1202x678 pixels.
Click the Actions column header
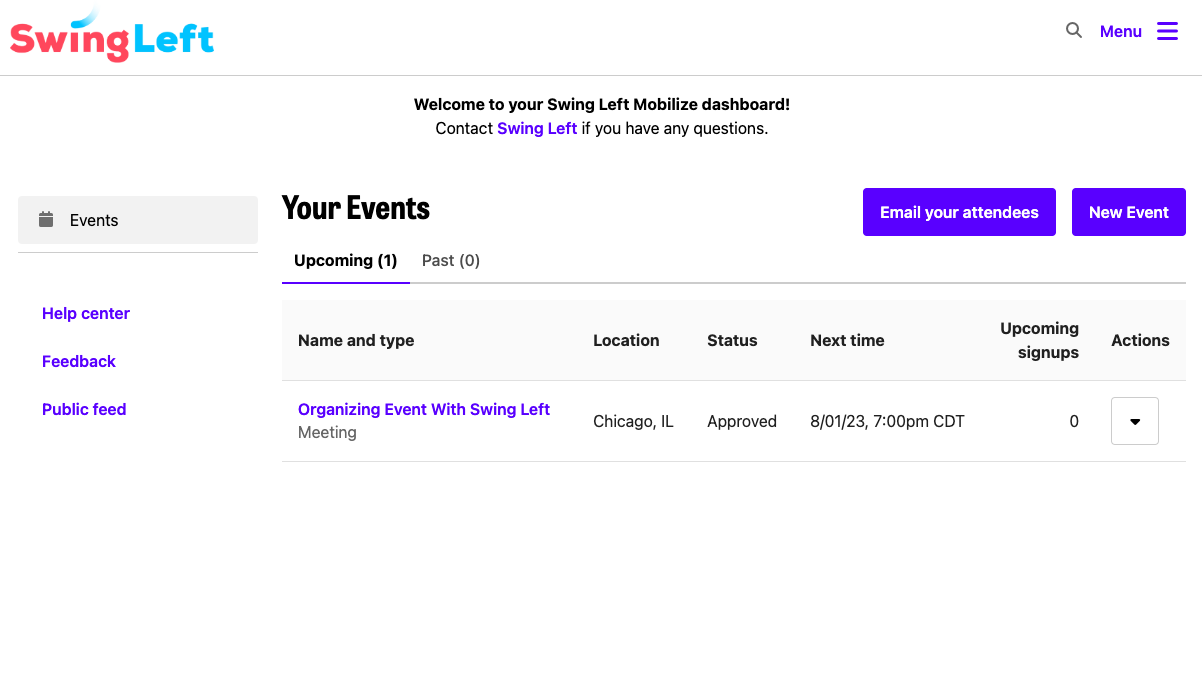[1140, 340]
